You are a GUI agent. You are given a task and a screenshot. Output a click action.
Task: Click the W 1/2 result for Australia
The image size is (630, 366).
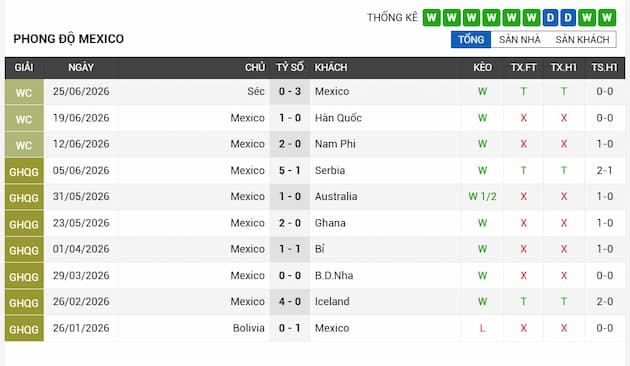(x=482, y=196)
